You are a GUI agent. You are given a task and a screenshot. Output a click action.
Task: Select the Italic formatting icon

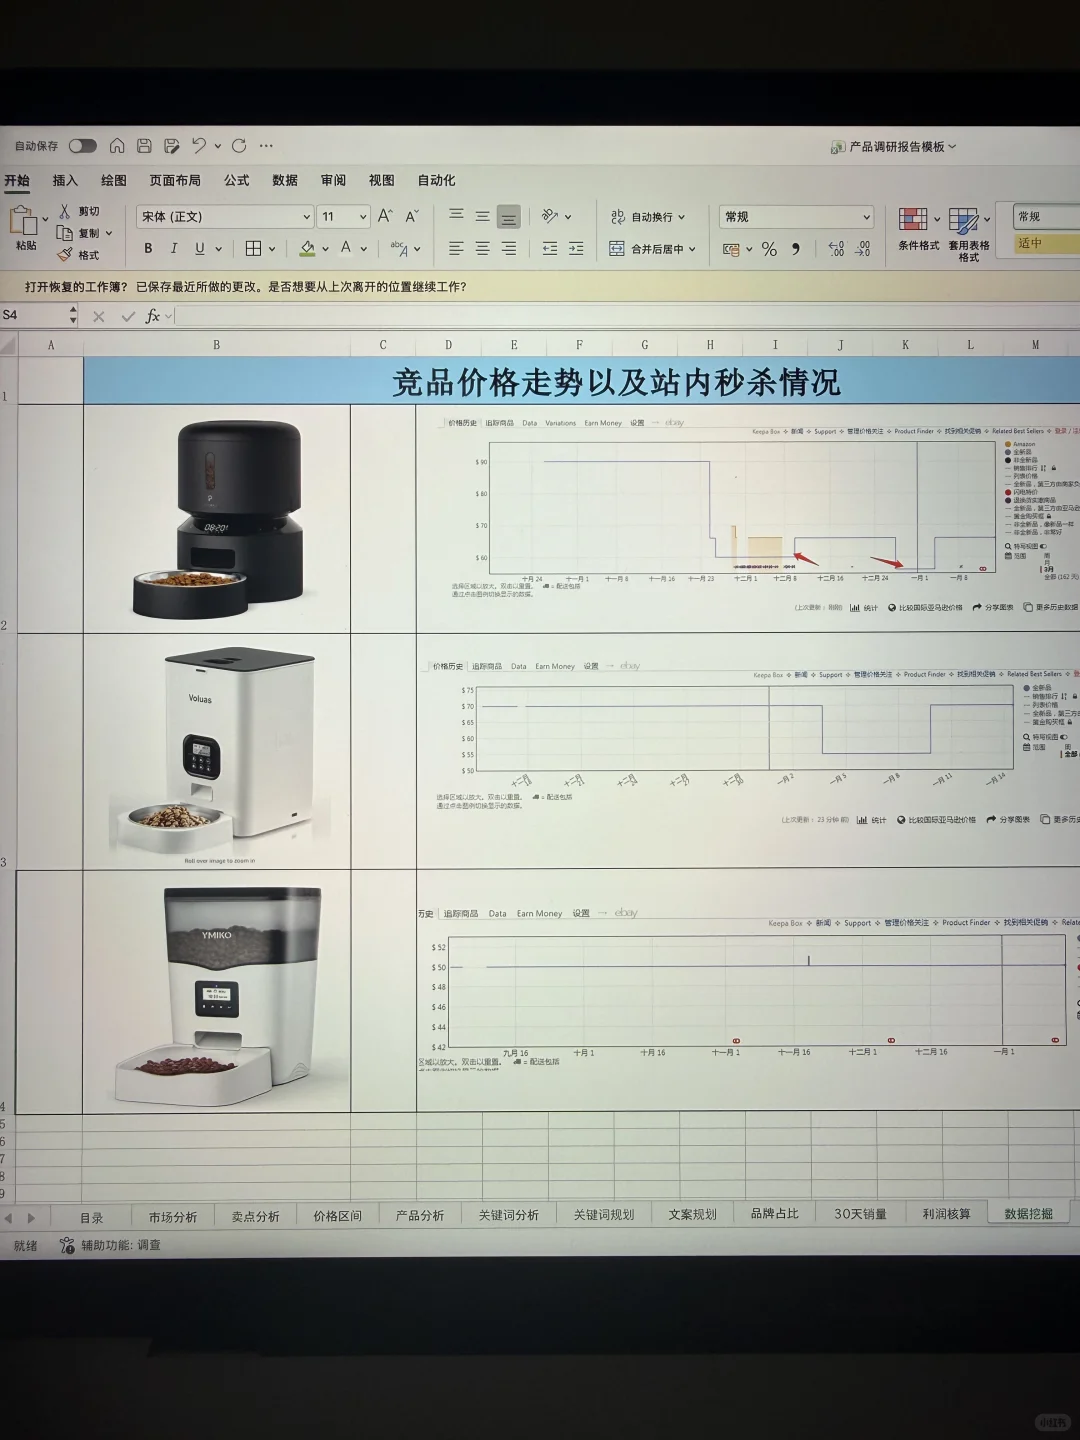click(x=173, y=247)
